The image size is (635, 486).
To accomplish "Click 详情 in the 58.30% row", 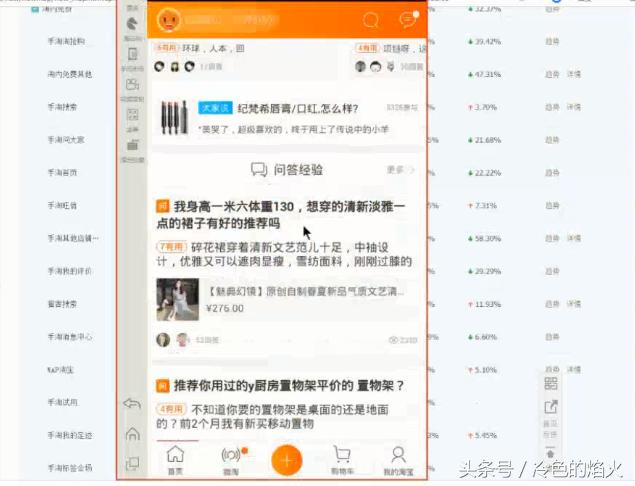I will click(x=574, y=238).
